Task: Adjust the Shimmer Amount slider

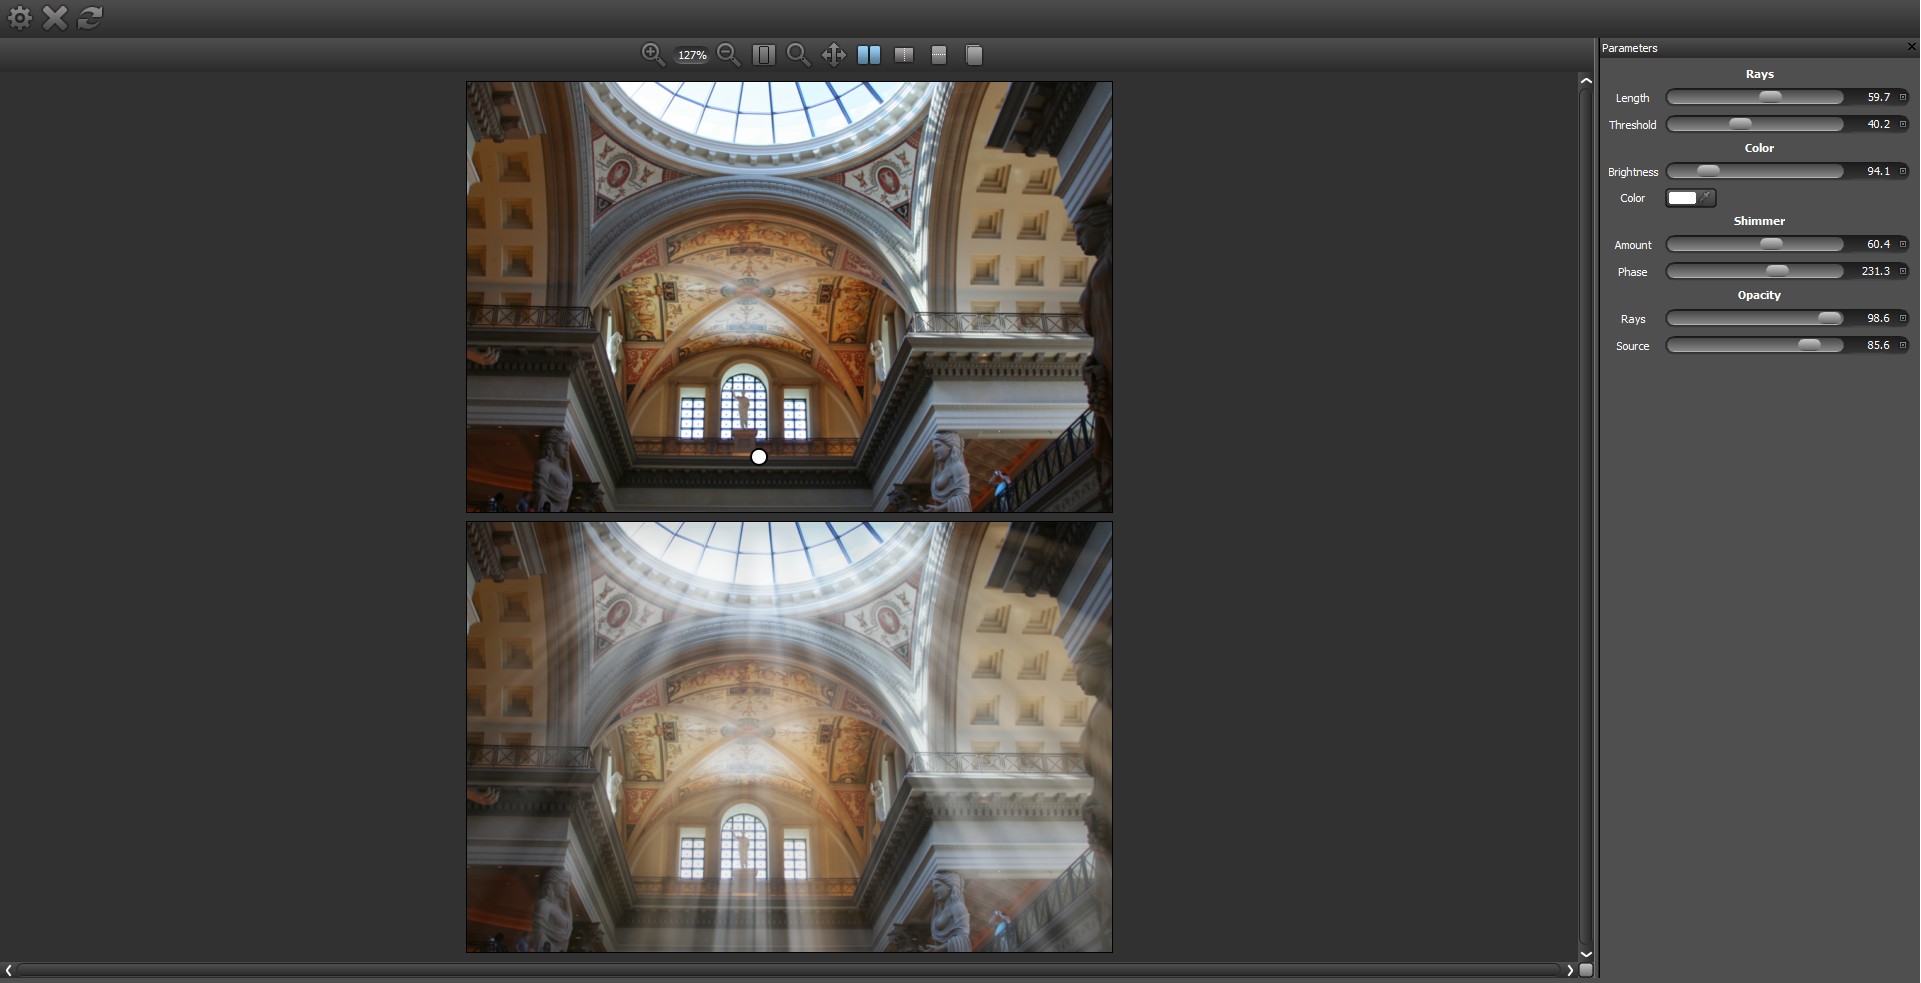Action: pos(1754,244)
